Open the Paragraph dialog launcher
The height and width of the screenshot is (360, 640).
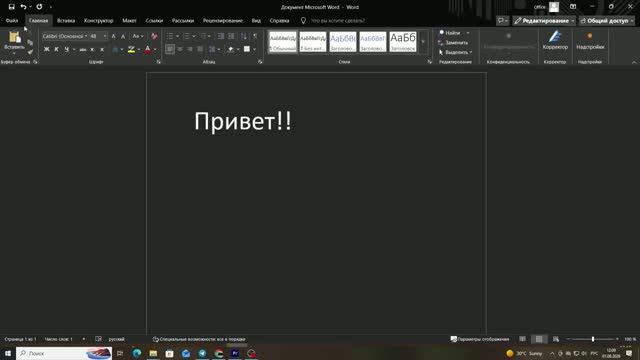tap(260, 62)
